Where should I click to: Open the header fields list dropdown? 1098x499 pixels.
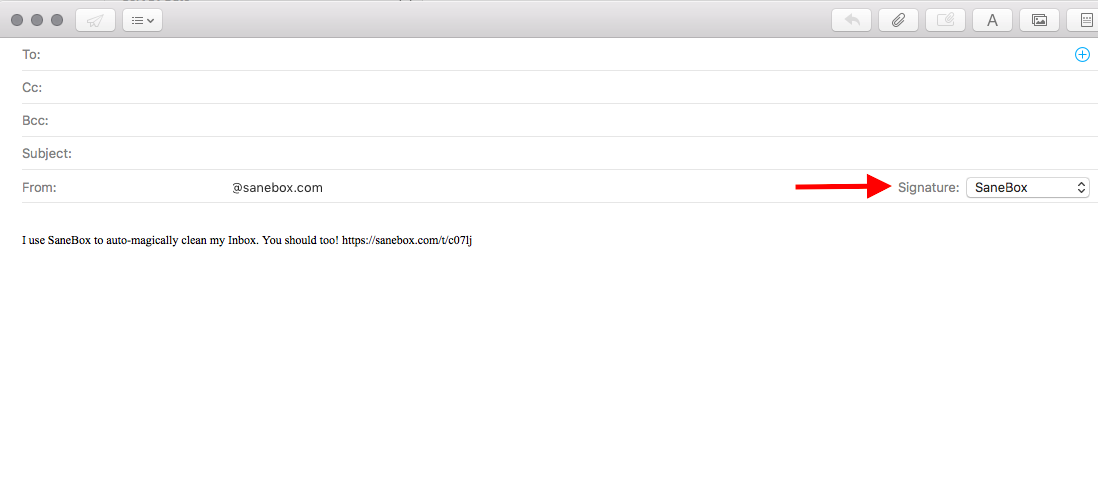143,20
